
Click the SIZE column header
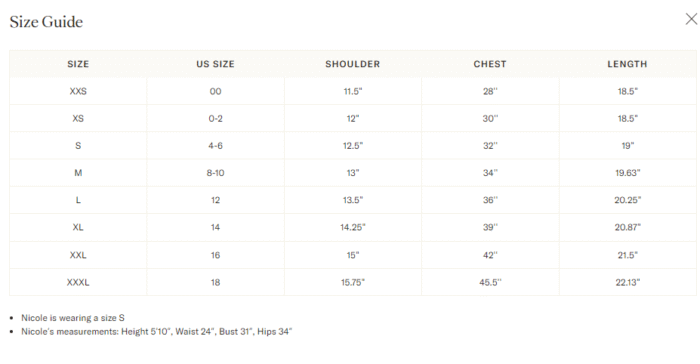tap(78, 64)
